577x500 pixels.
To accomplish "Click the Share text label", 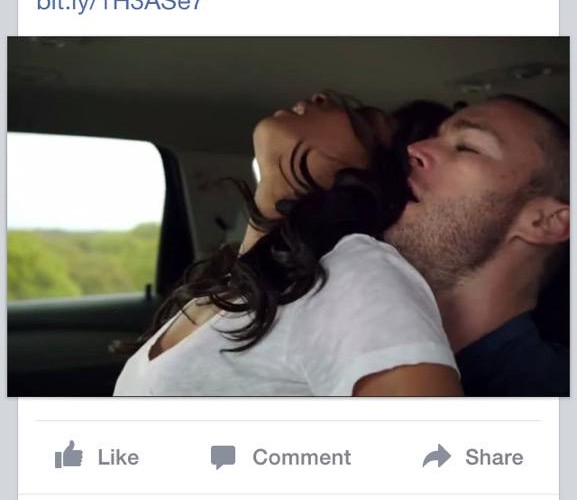I will 494,457.
